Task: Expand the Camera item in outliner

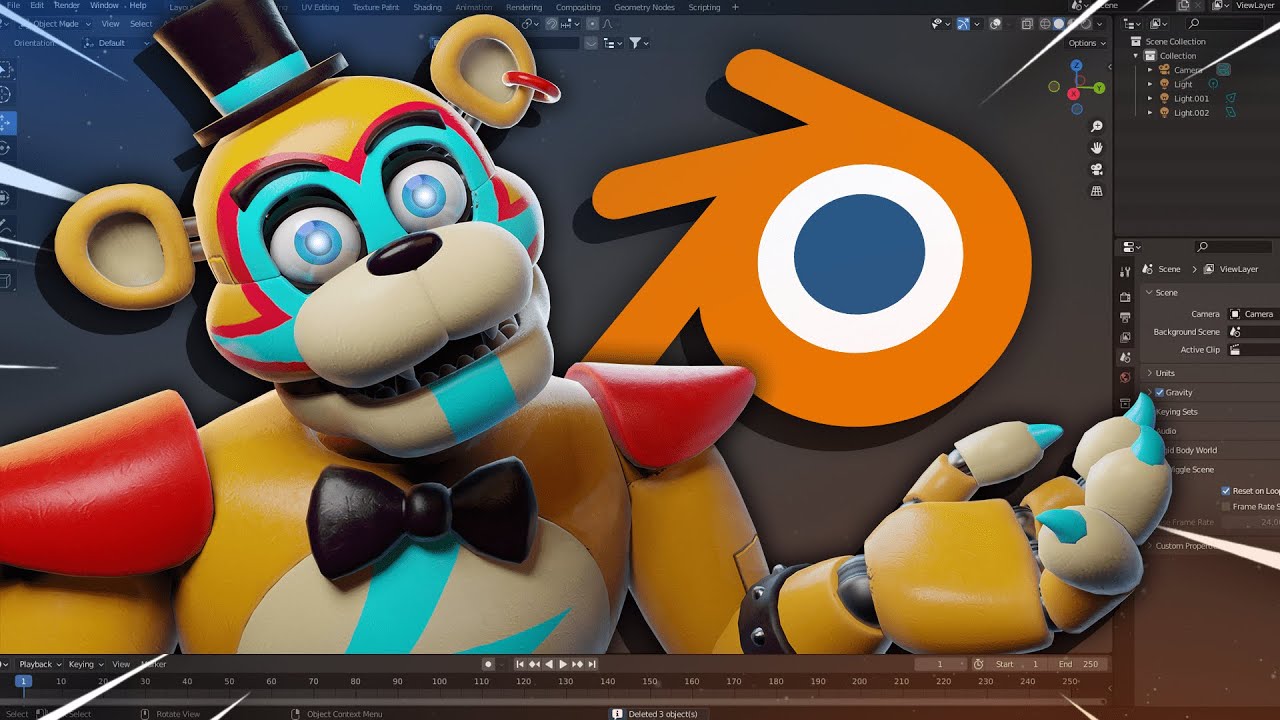Action: tap(1150, 70)
